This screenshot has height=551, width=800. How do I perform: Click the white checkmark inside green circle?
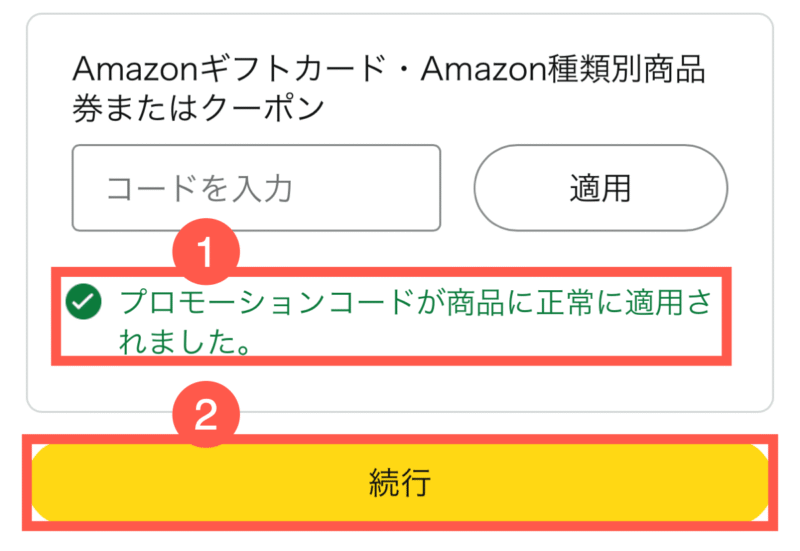tap(84, 302)
